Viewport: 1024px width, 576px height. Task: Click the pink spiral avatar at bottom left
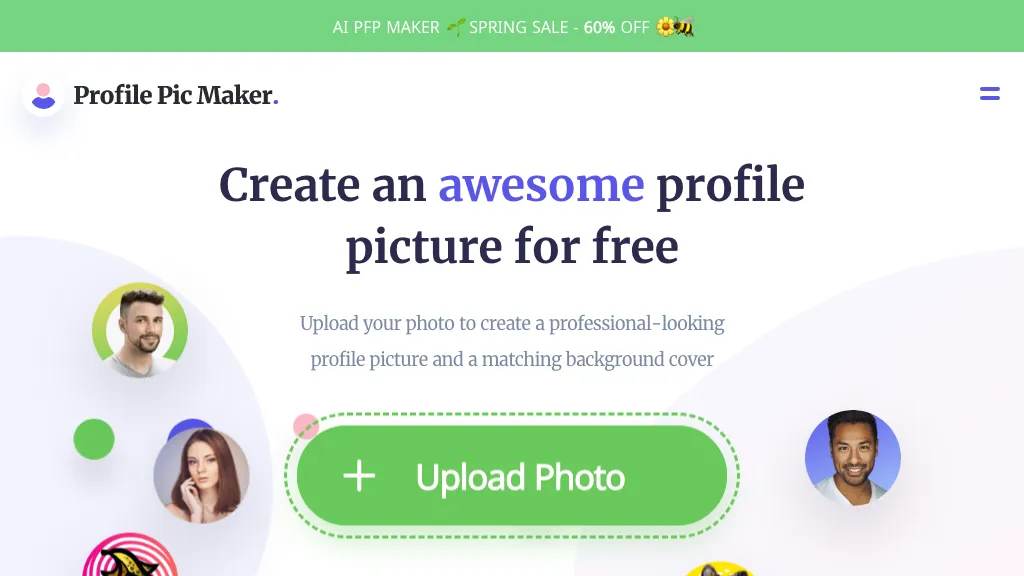[130, 555]
